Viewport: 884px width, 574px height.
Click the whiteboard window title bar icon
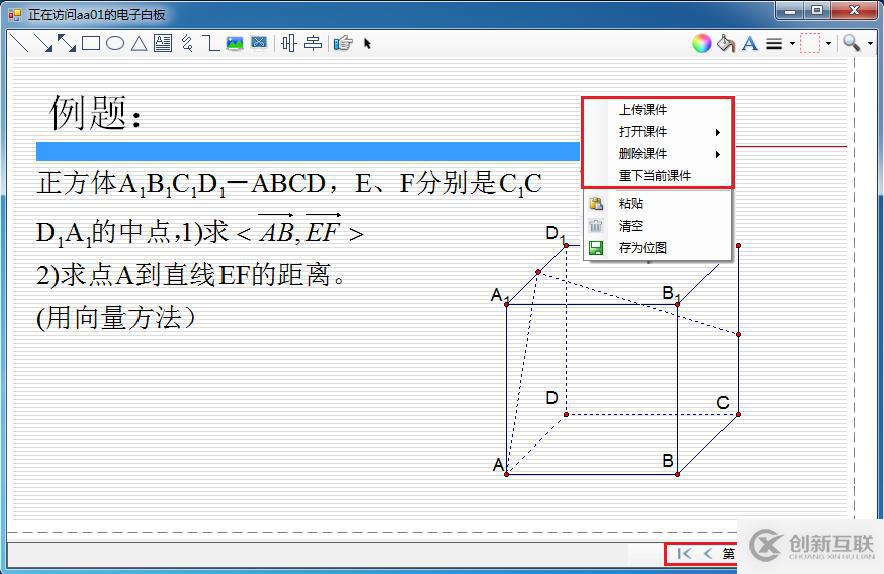(x=15, y=14)
